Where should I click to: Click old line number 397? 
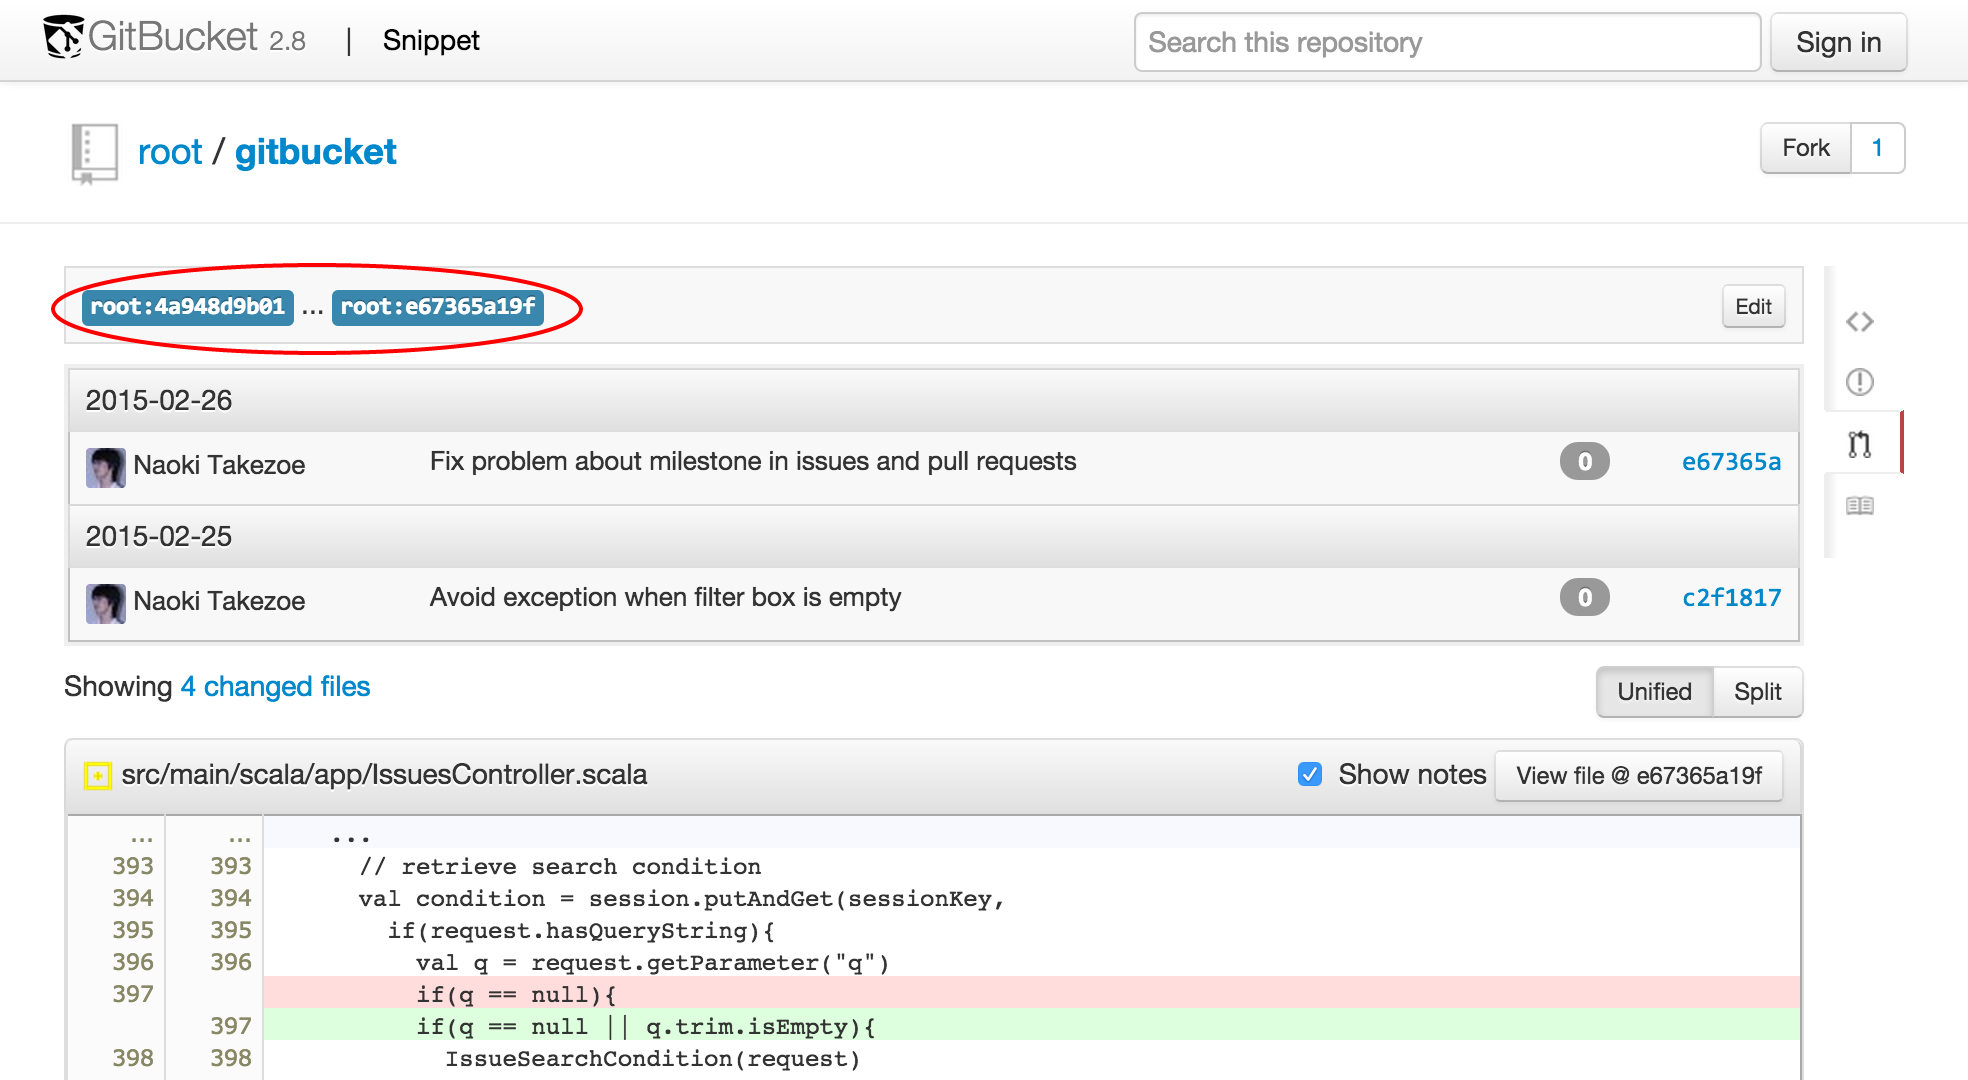133,994
